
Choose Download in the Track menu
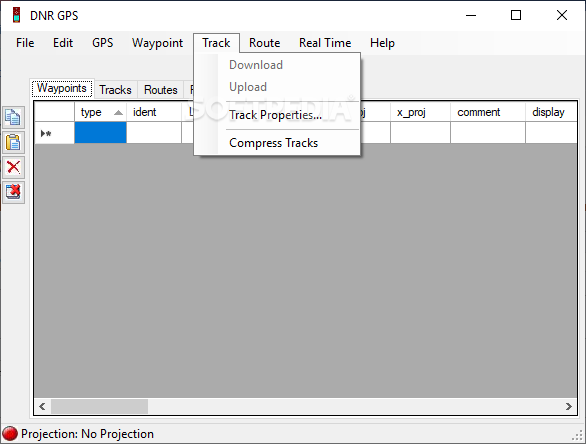coord(277,65)
